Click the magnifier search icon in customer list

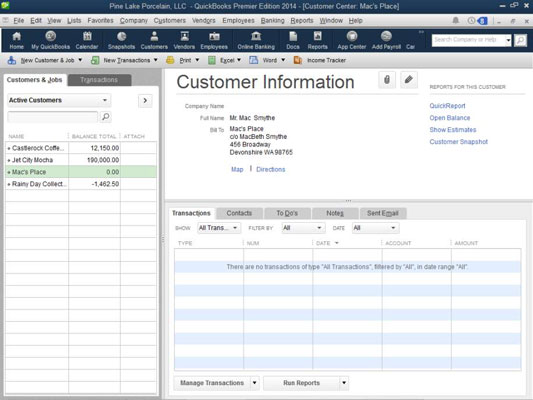coord(106,117)
